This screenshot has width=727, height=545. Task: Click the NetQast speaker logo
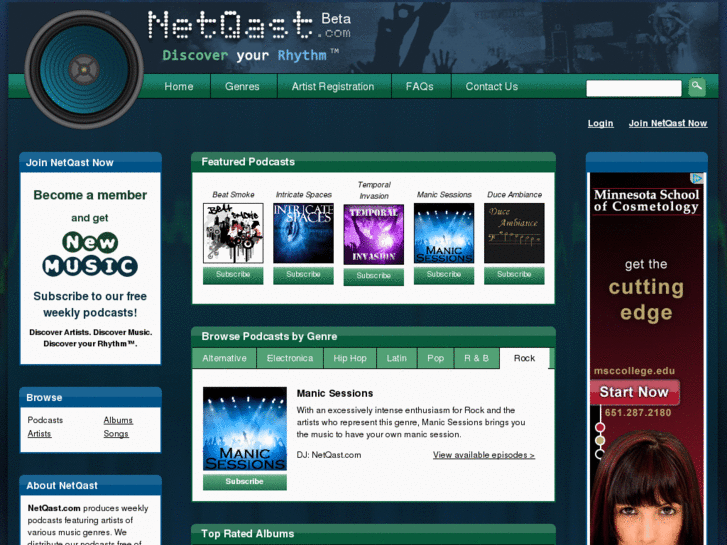[84, 70]
